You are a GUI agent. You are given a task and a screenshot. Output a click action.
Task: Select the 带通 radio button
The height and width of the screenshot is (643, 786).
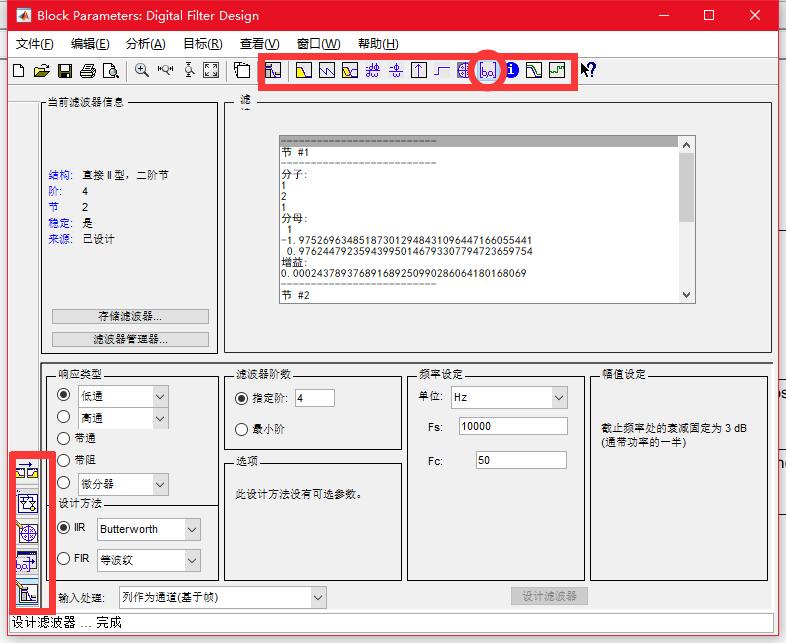coord(63,439)
